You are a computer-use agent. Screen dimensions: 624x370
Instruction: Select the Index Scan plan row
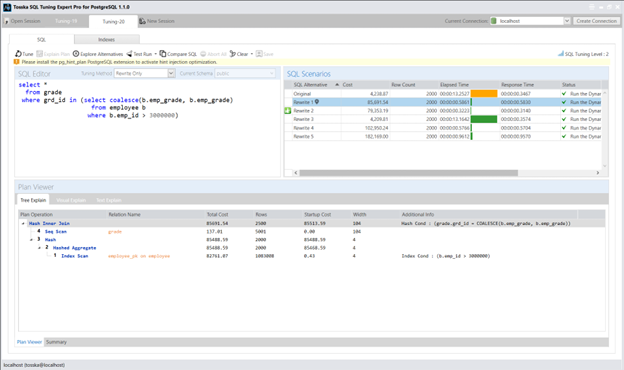tap(312, 256)
